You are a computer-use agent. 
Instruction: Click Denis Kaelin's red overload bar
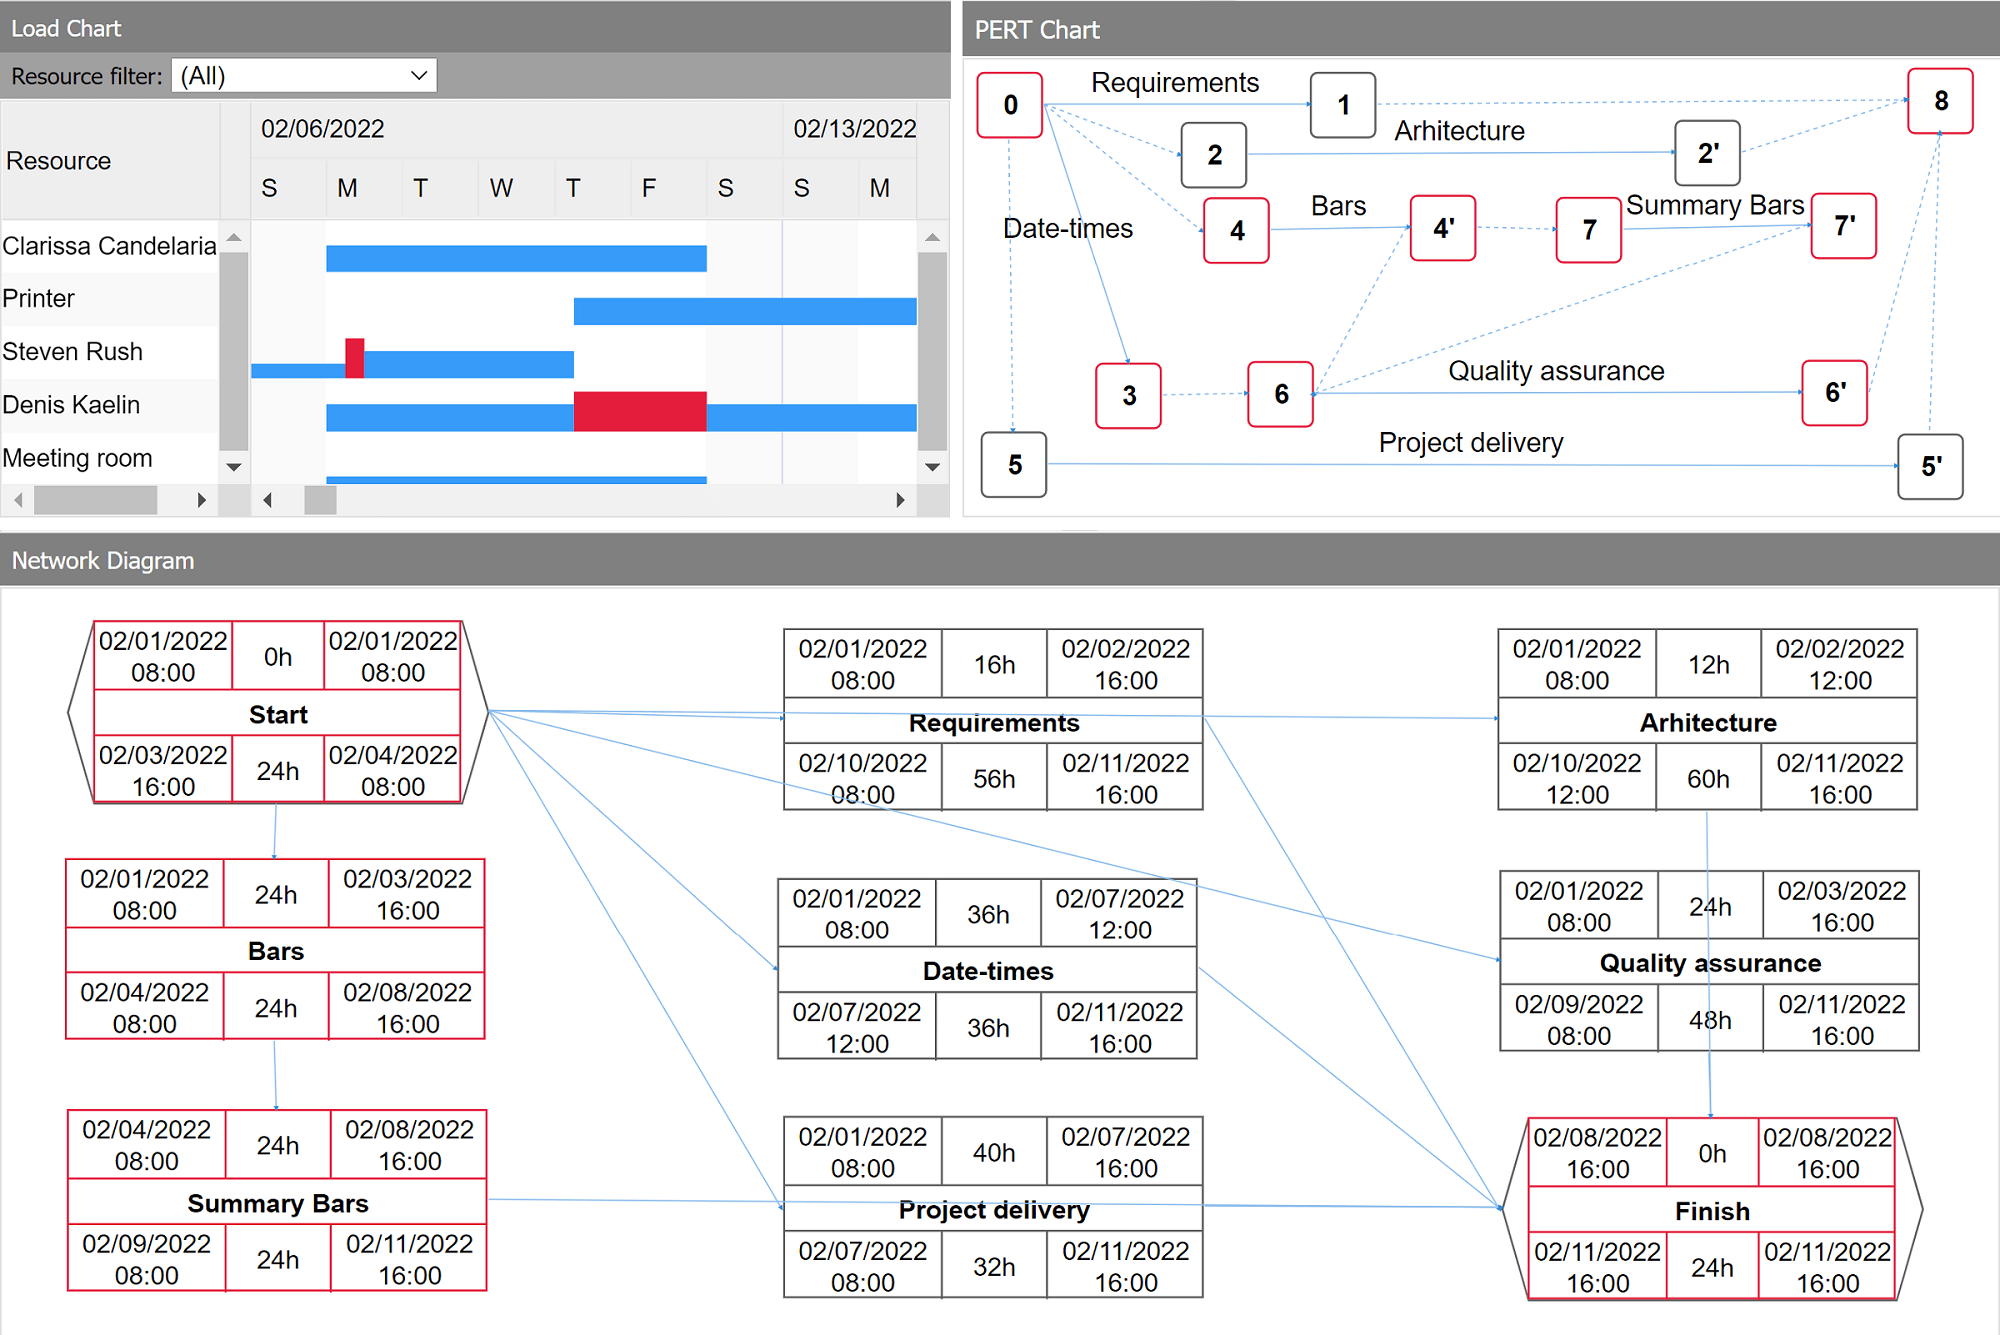[640, 406]
